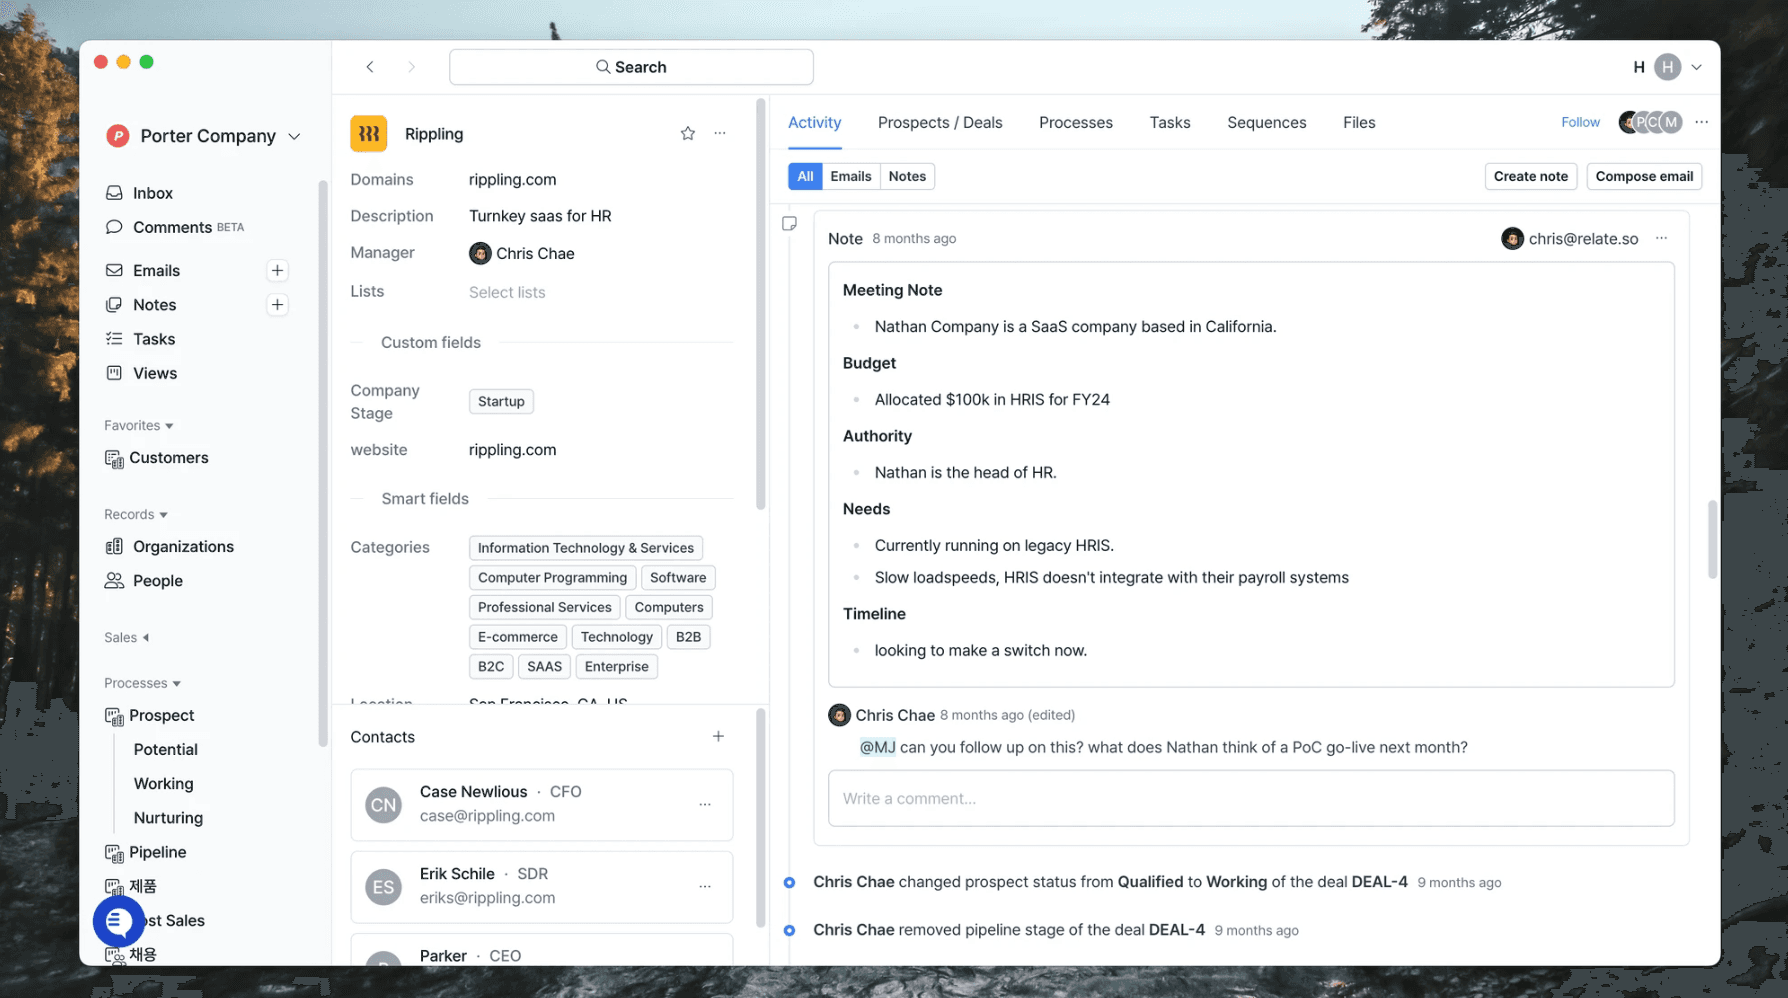Open Notes in the sidebar
Screen dimensions: 1788x998
pyautogui.click(x=154, y=305)
